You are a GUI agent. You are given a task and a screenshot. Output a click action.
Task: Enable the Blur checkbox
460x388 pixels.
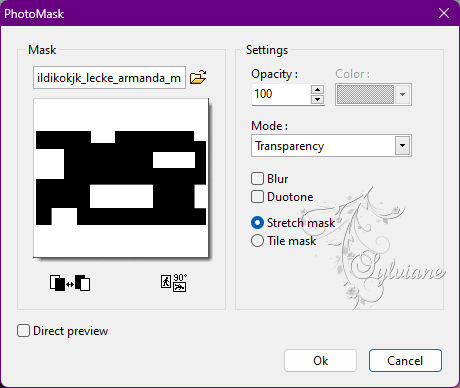coord(257,179)
